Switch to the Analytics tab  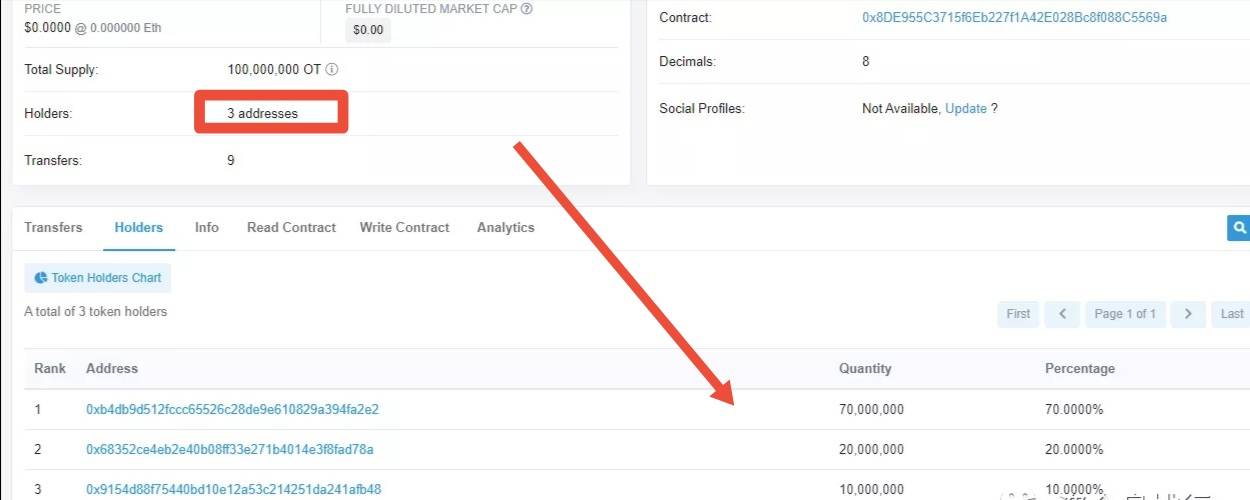point(506,228)
